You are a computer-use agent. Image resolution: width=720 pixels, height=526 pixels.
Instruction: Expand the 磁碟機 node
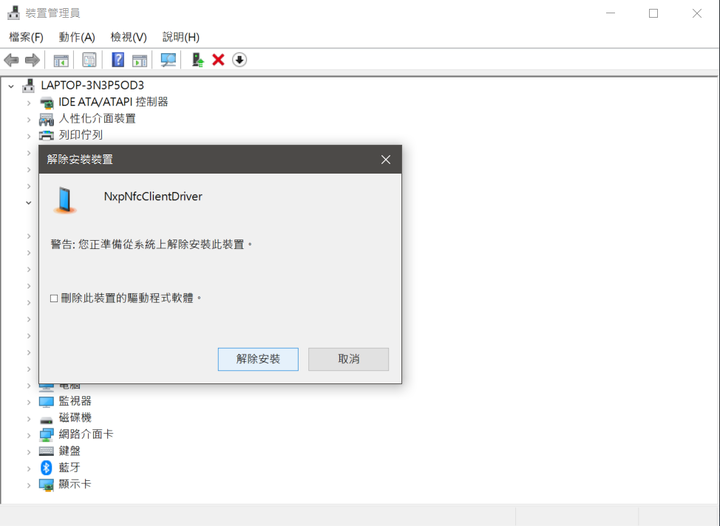[28, 419]
